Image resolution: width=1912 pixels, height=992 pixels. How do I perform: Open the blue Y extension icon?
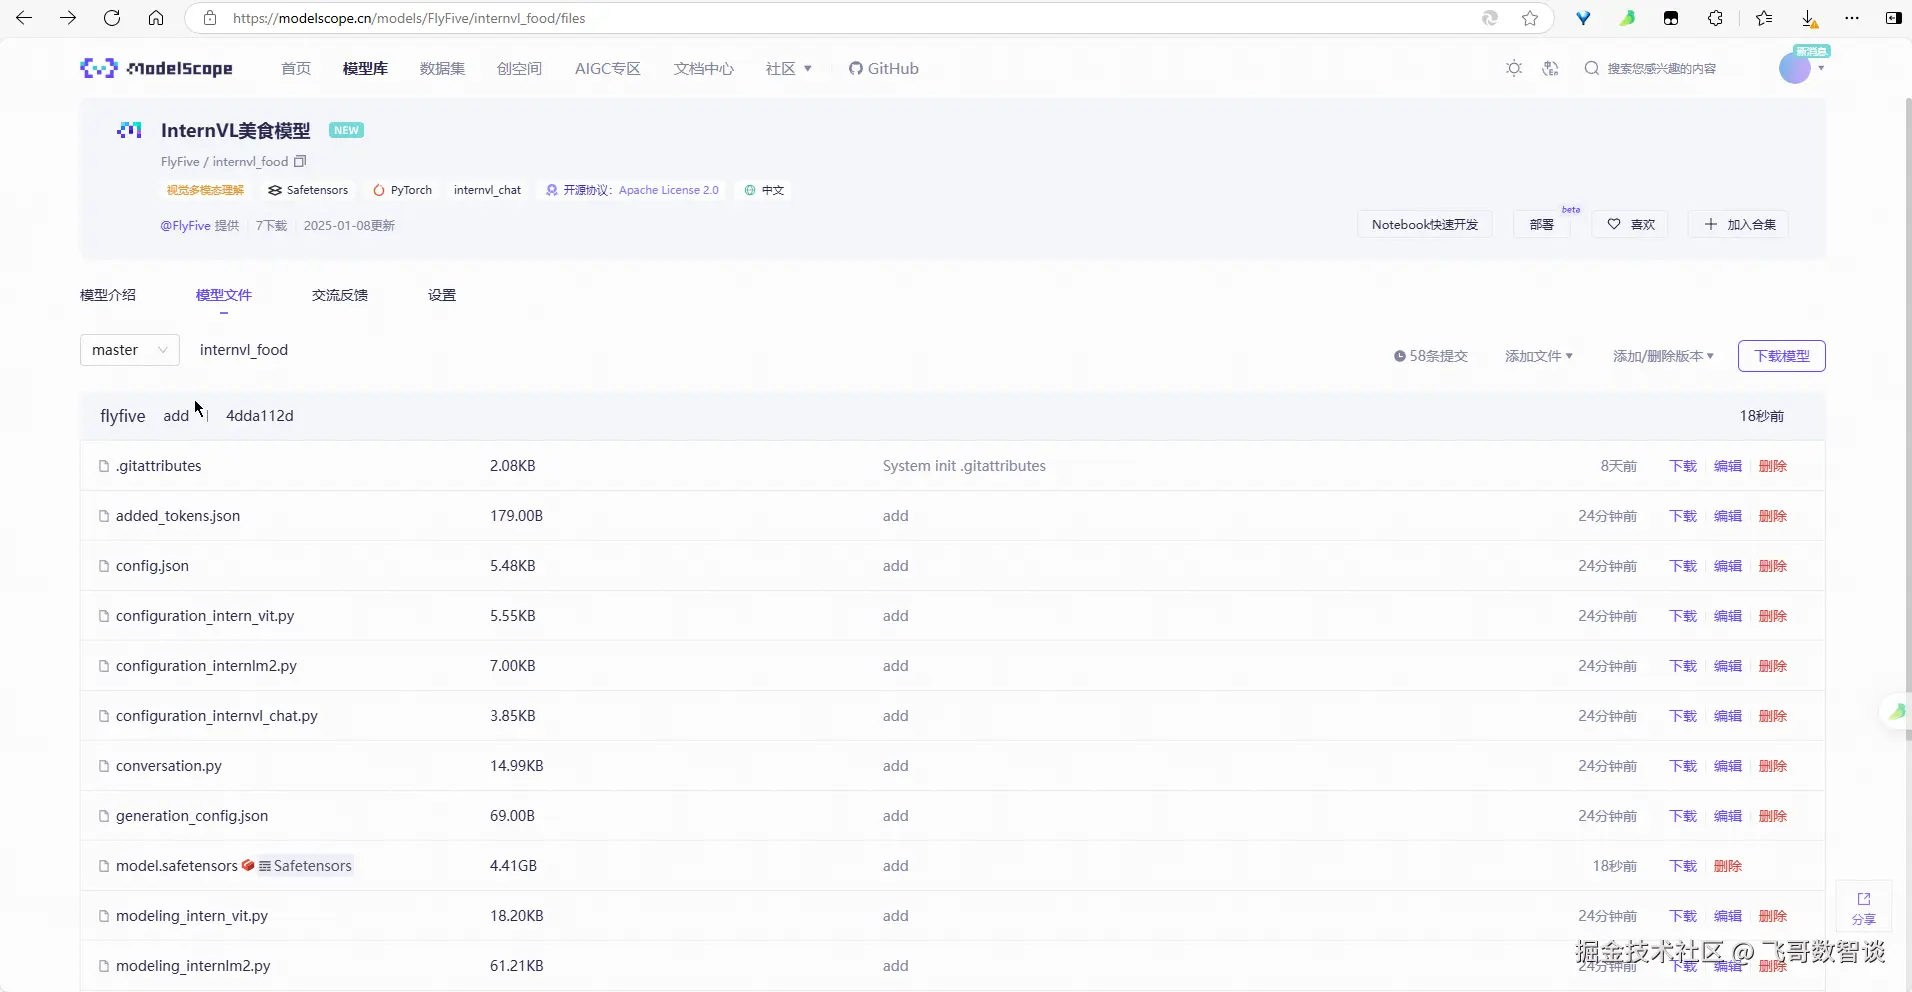(x=1583, y=18)
